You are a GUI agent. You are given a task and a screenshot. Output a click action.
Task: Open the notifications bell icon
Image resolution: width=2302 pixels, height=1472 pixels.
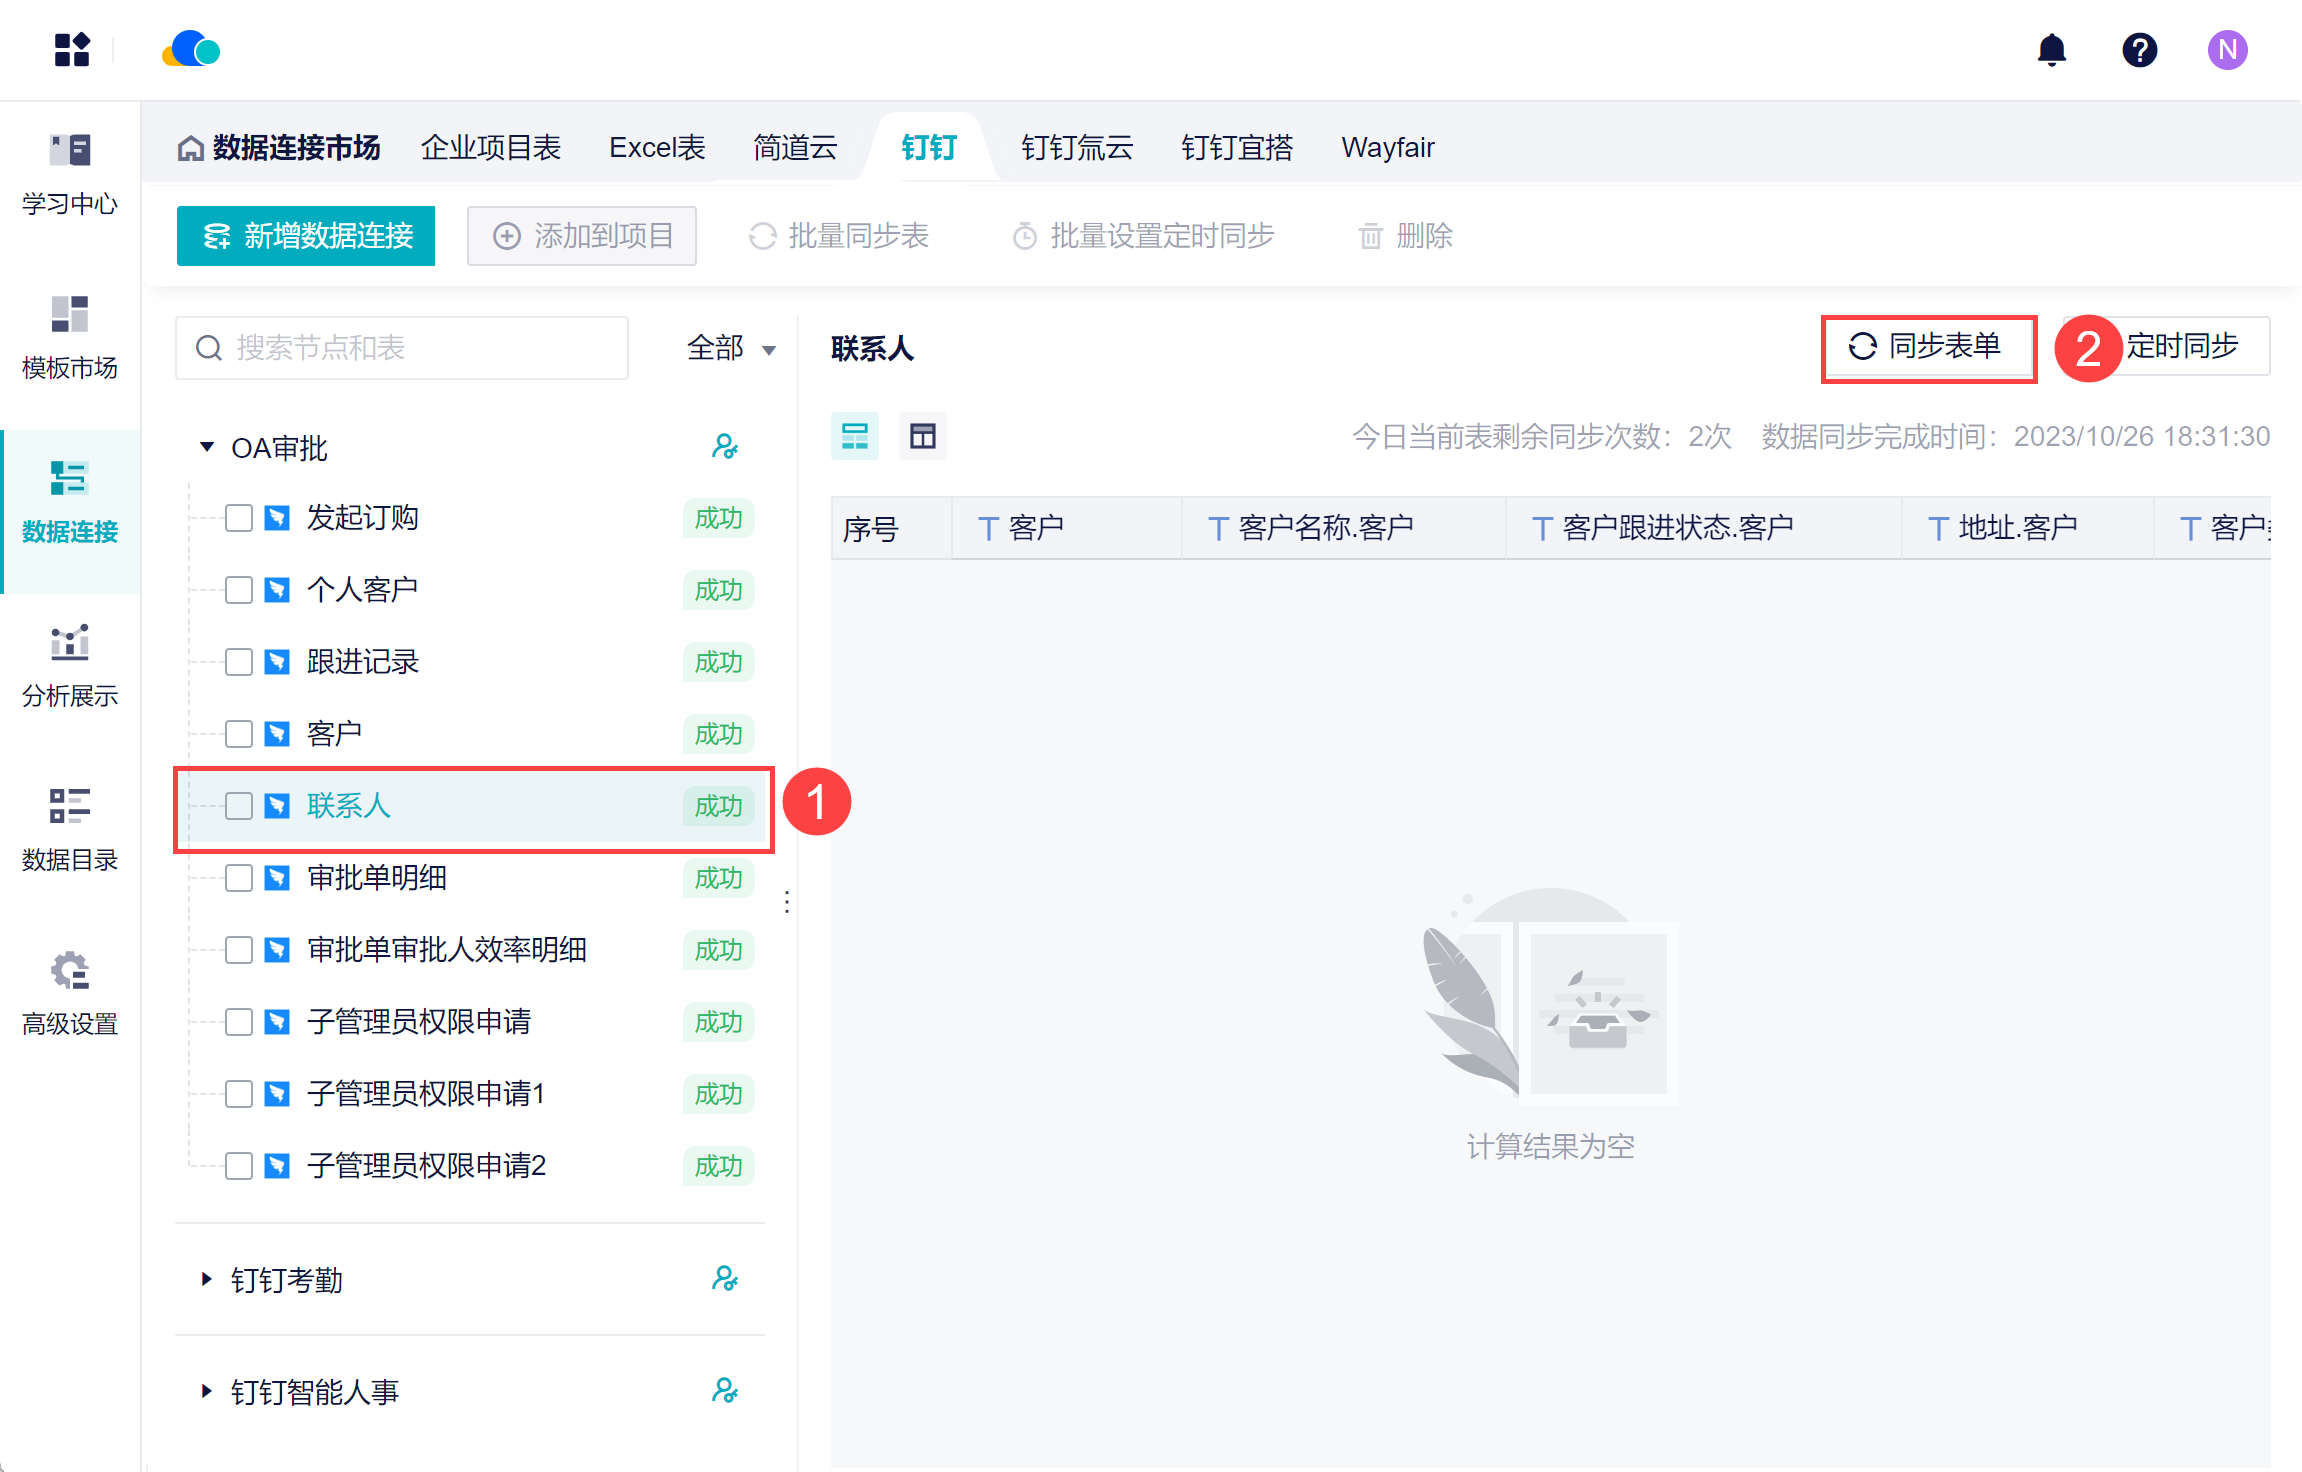click(2051, 50)
